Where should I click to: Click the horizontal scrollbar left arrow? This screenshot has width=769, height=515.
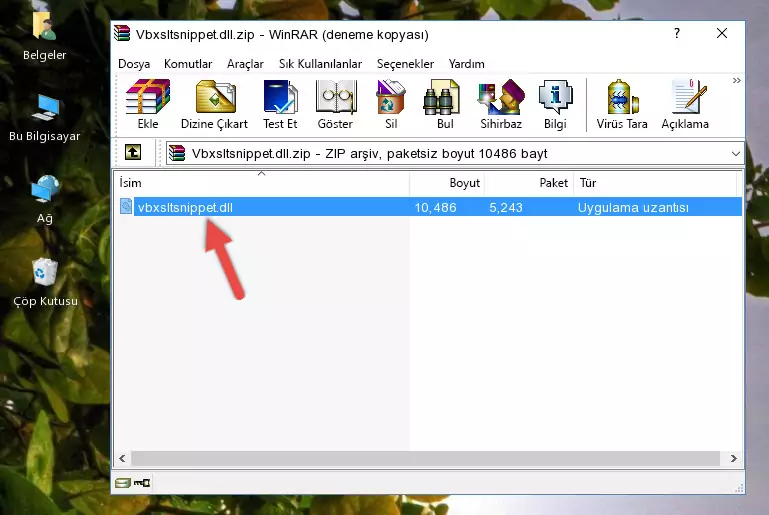(123, 459)
